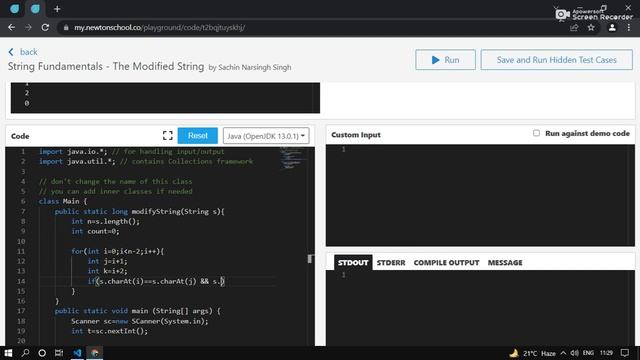The height and width of the screenshot is (360, 640).
Task: Return using the back link
Action: click(29, 52)
